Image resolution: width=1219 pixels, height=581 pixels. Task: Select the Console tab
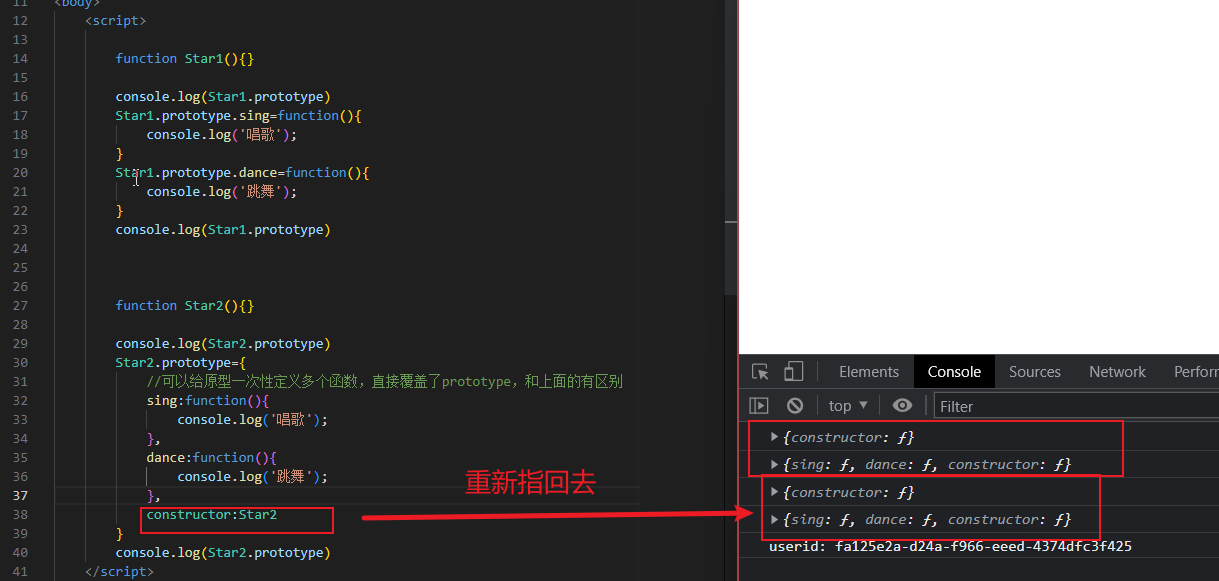(x=954, y=372)
